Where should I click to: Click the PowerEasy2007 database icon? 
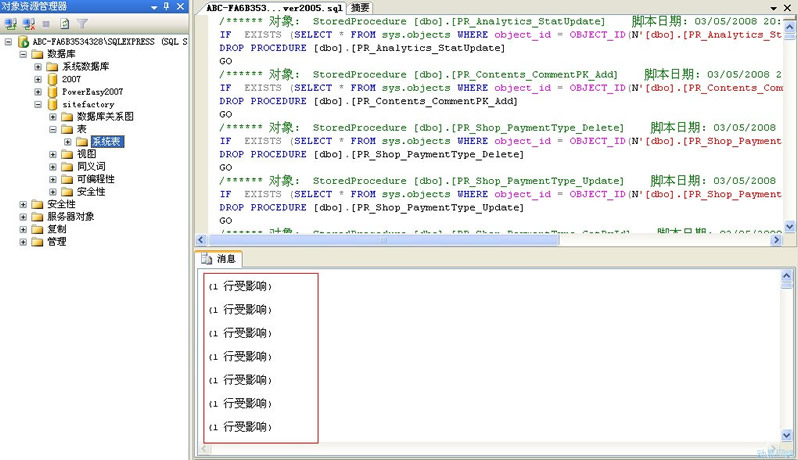click(52, 92)
